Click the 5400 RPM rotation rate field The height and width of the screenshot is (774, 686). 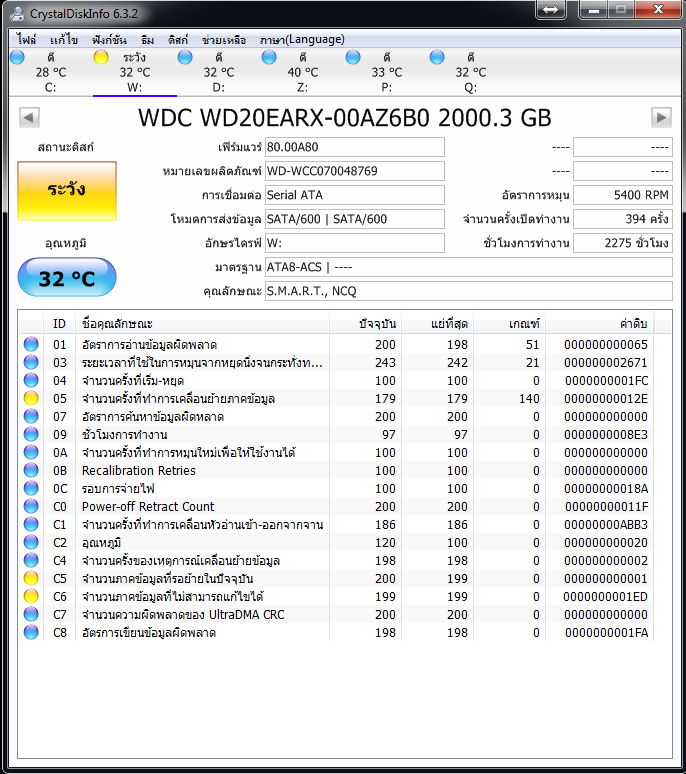pyautogui.click(x=623, y=195)
